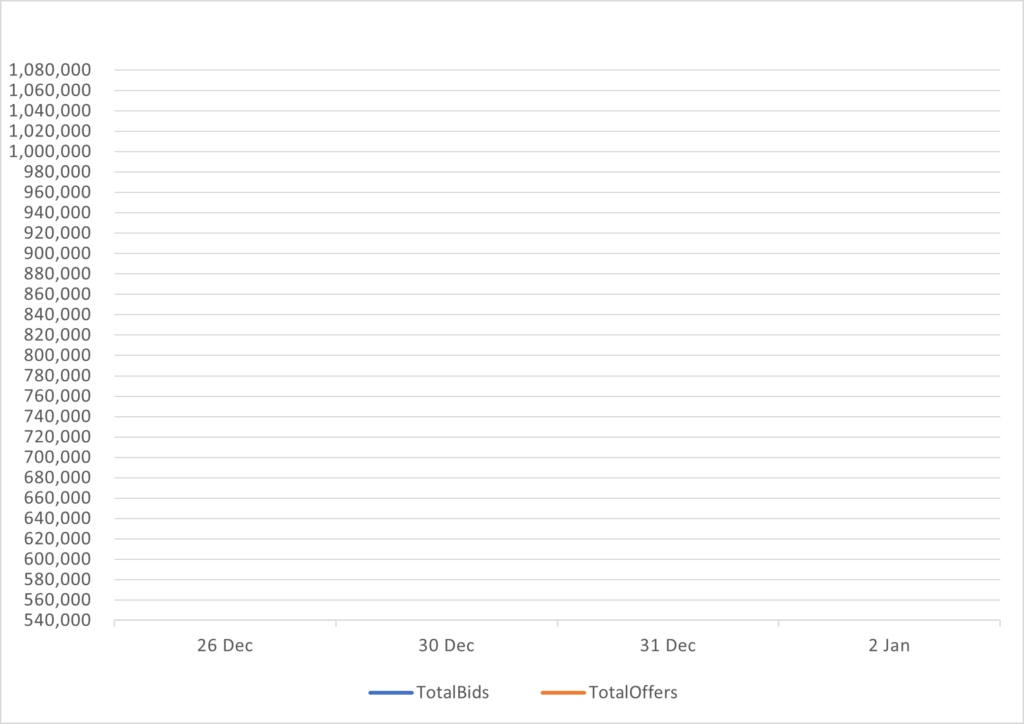Screen dimensions: 1024x724
Task: Select the 740,000 y-axis value
Action: 56,416
